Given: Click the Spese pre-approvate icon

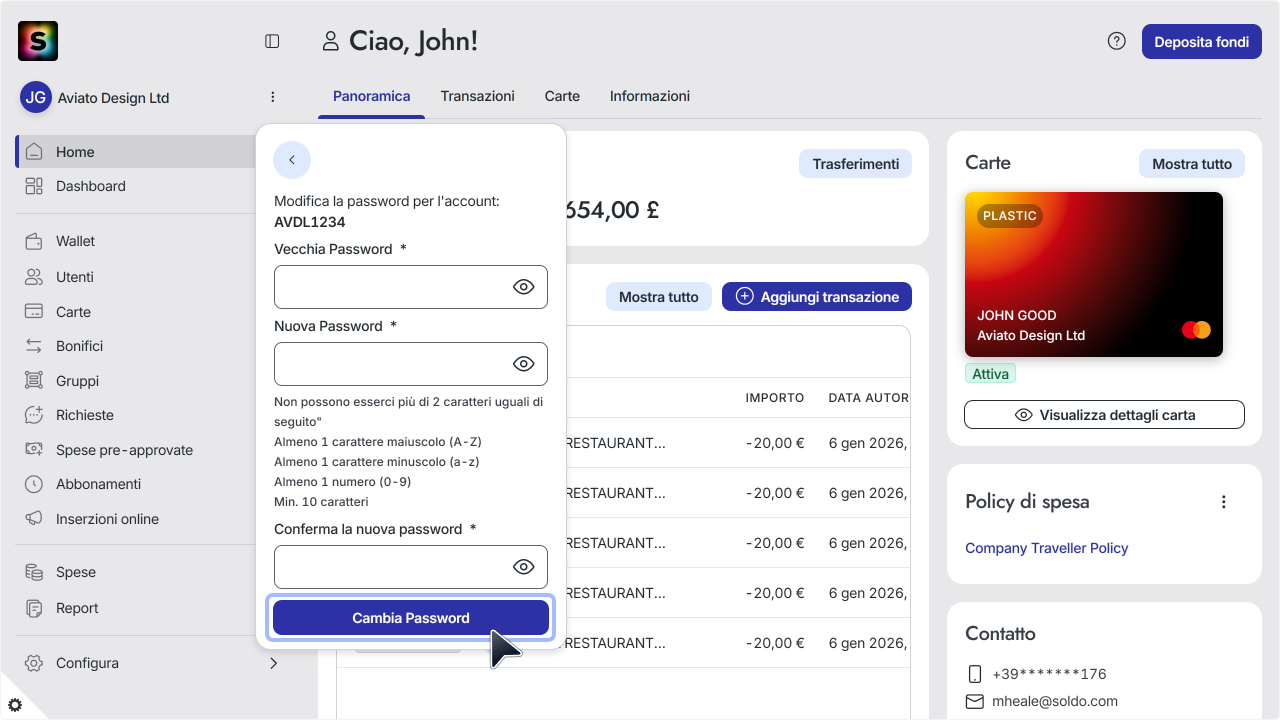Looking at the screenshot, I should pyautogui.click(x=35, y=450).
